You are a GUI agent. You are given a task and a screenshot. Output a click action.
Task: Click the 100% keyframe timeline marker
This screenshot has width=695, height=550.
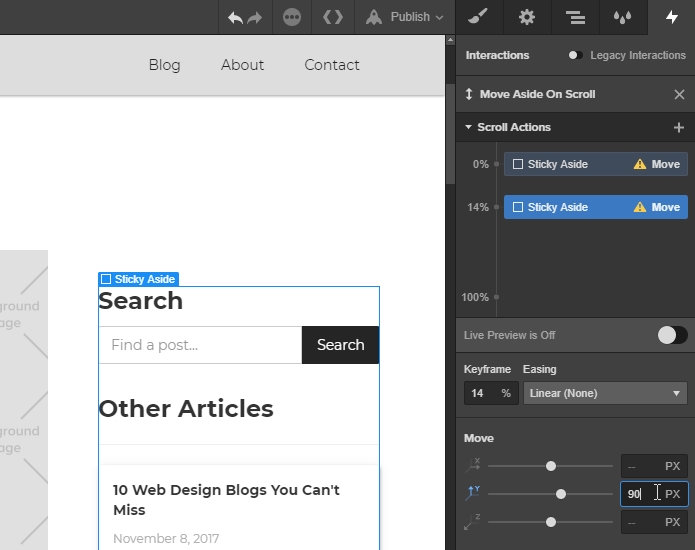pos(496,297)
